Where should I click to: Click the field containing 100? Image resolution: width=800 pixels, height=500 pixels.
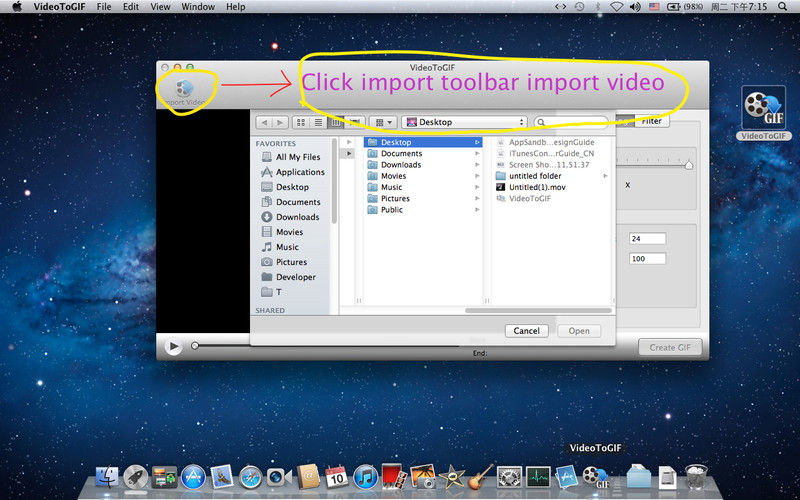(x=647, y=259)
